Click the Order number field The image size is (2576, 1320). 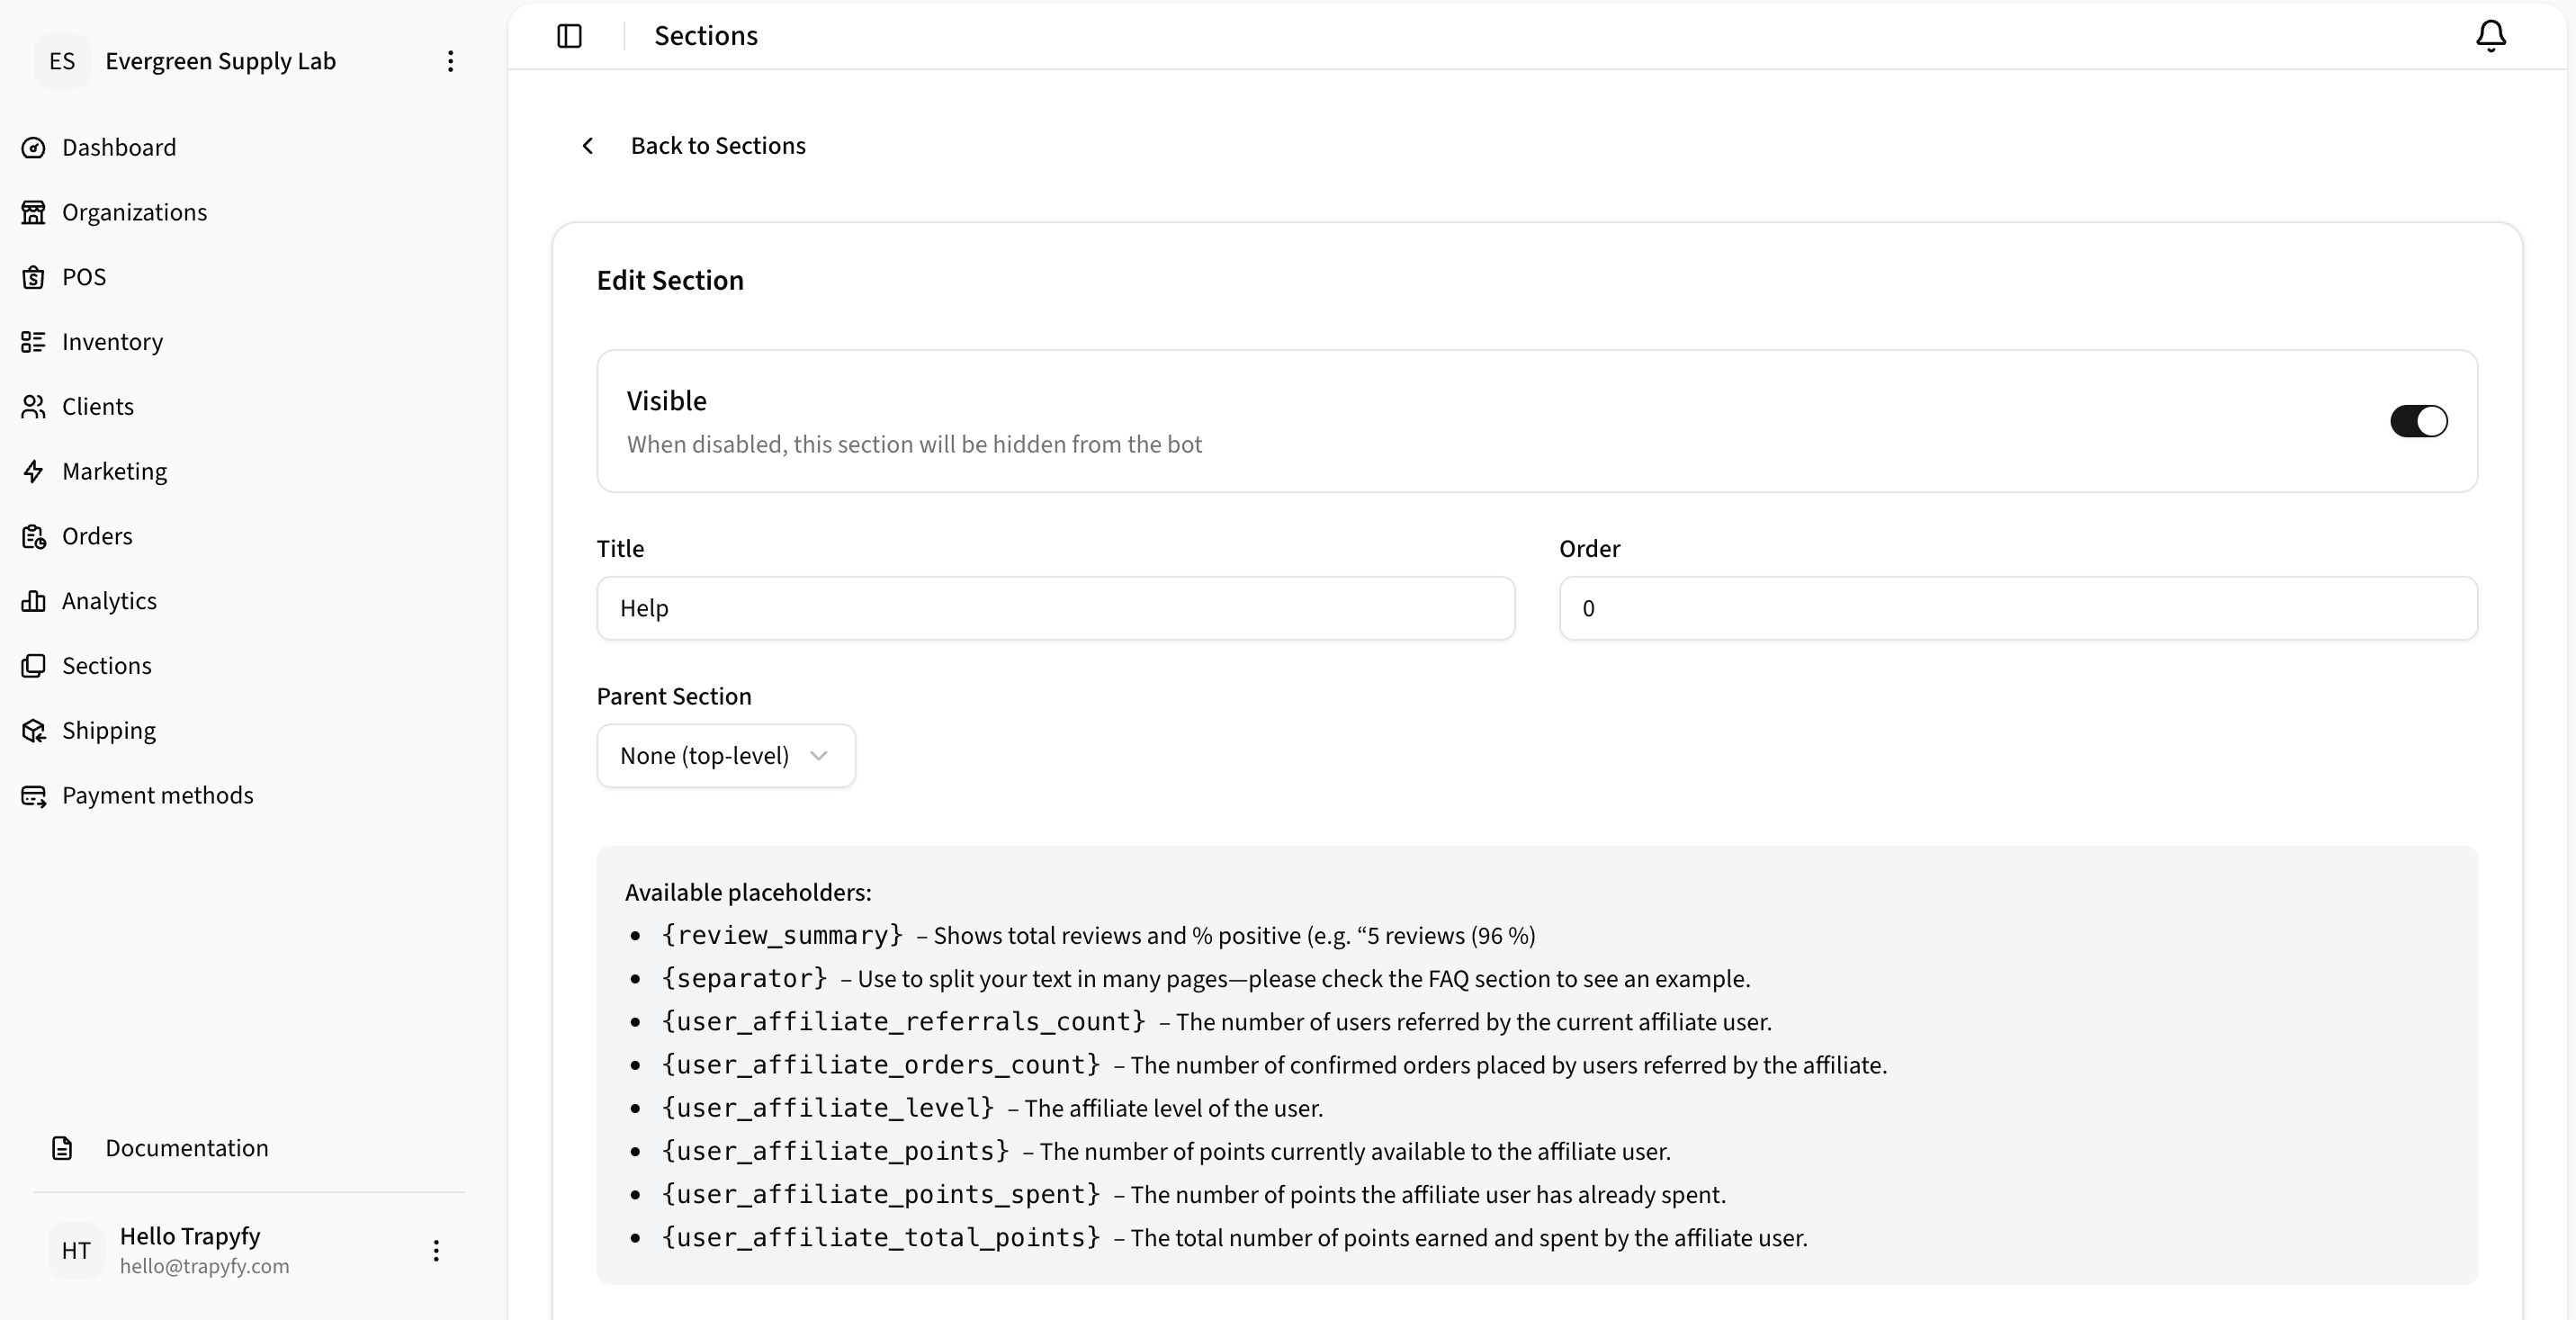pyautogui.click(x=2018, y=608)
